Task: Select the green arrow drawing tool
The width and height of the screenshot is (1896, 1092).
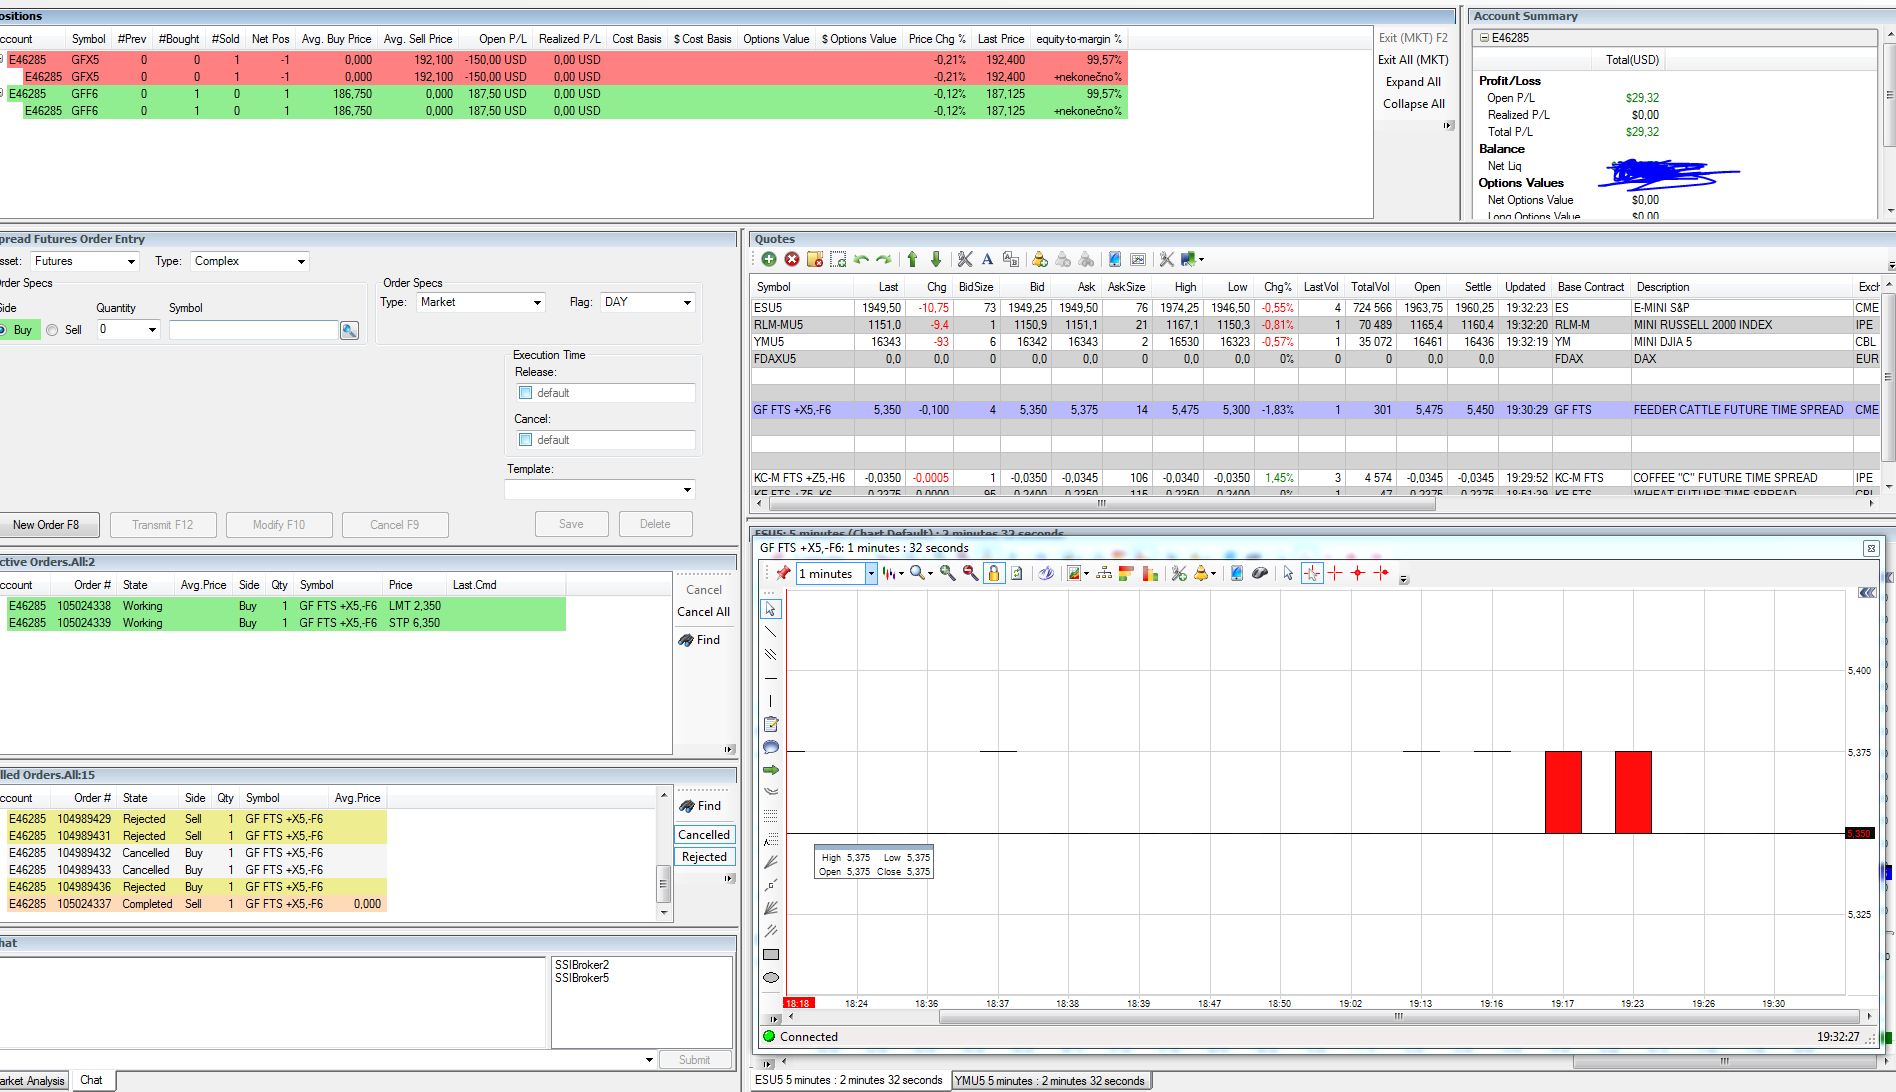Action: coord(771,770)
